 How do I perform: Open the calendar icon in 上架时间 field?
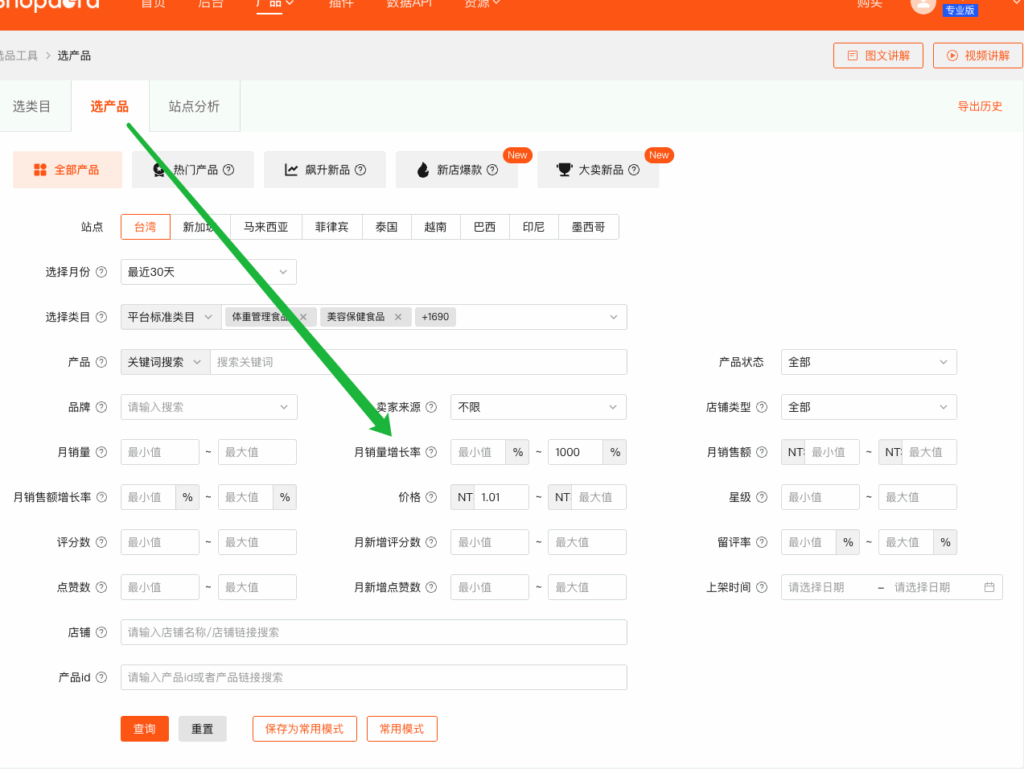(x=989, y=587)
